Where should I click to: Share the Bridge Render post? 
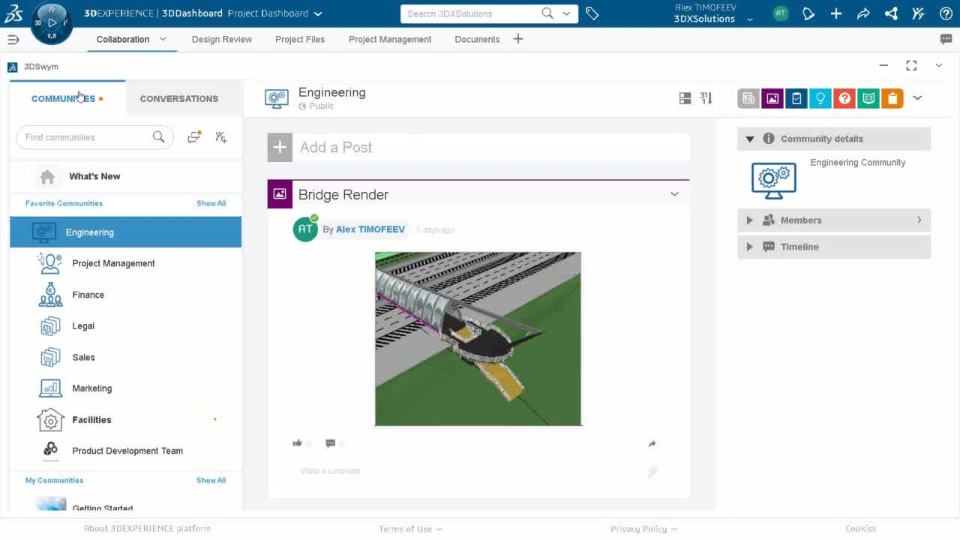(x=652, y=443)
